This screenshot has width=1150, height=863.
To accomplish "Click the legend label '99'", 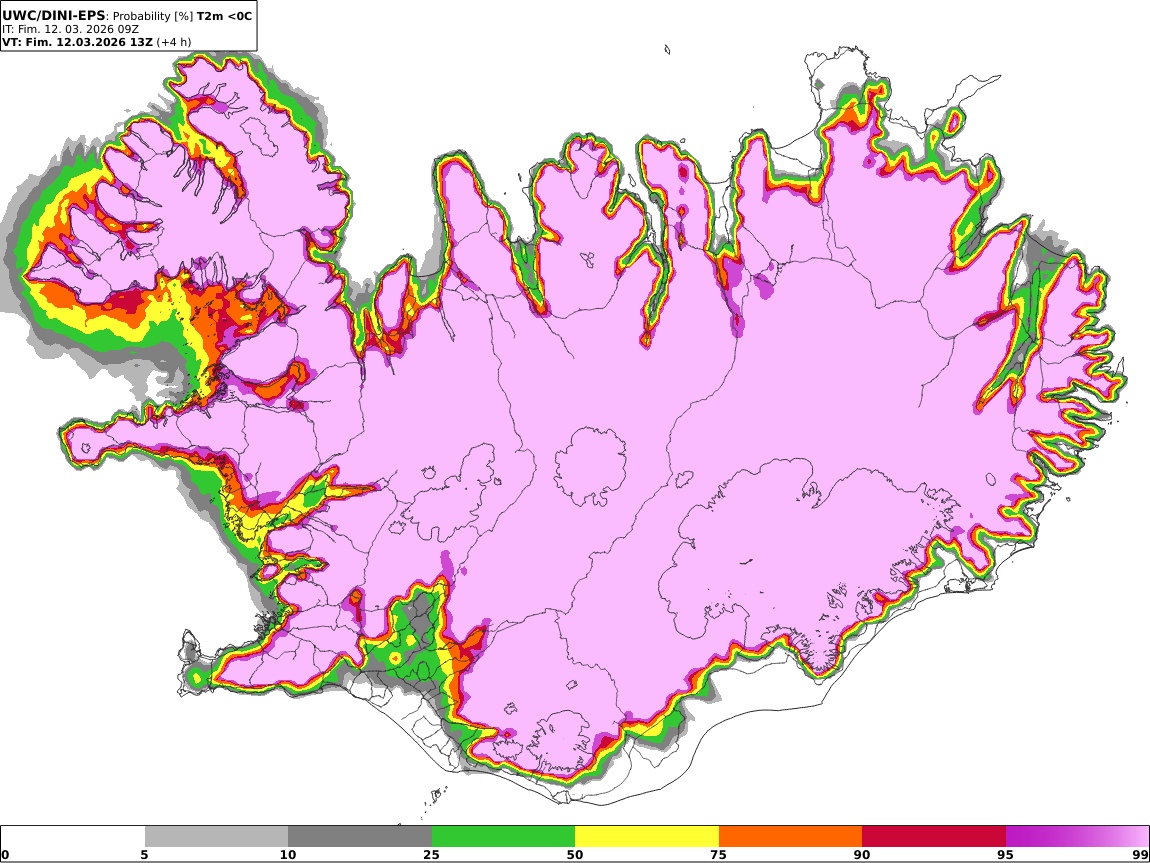I will [x=1140, y=855].
